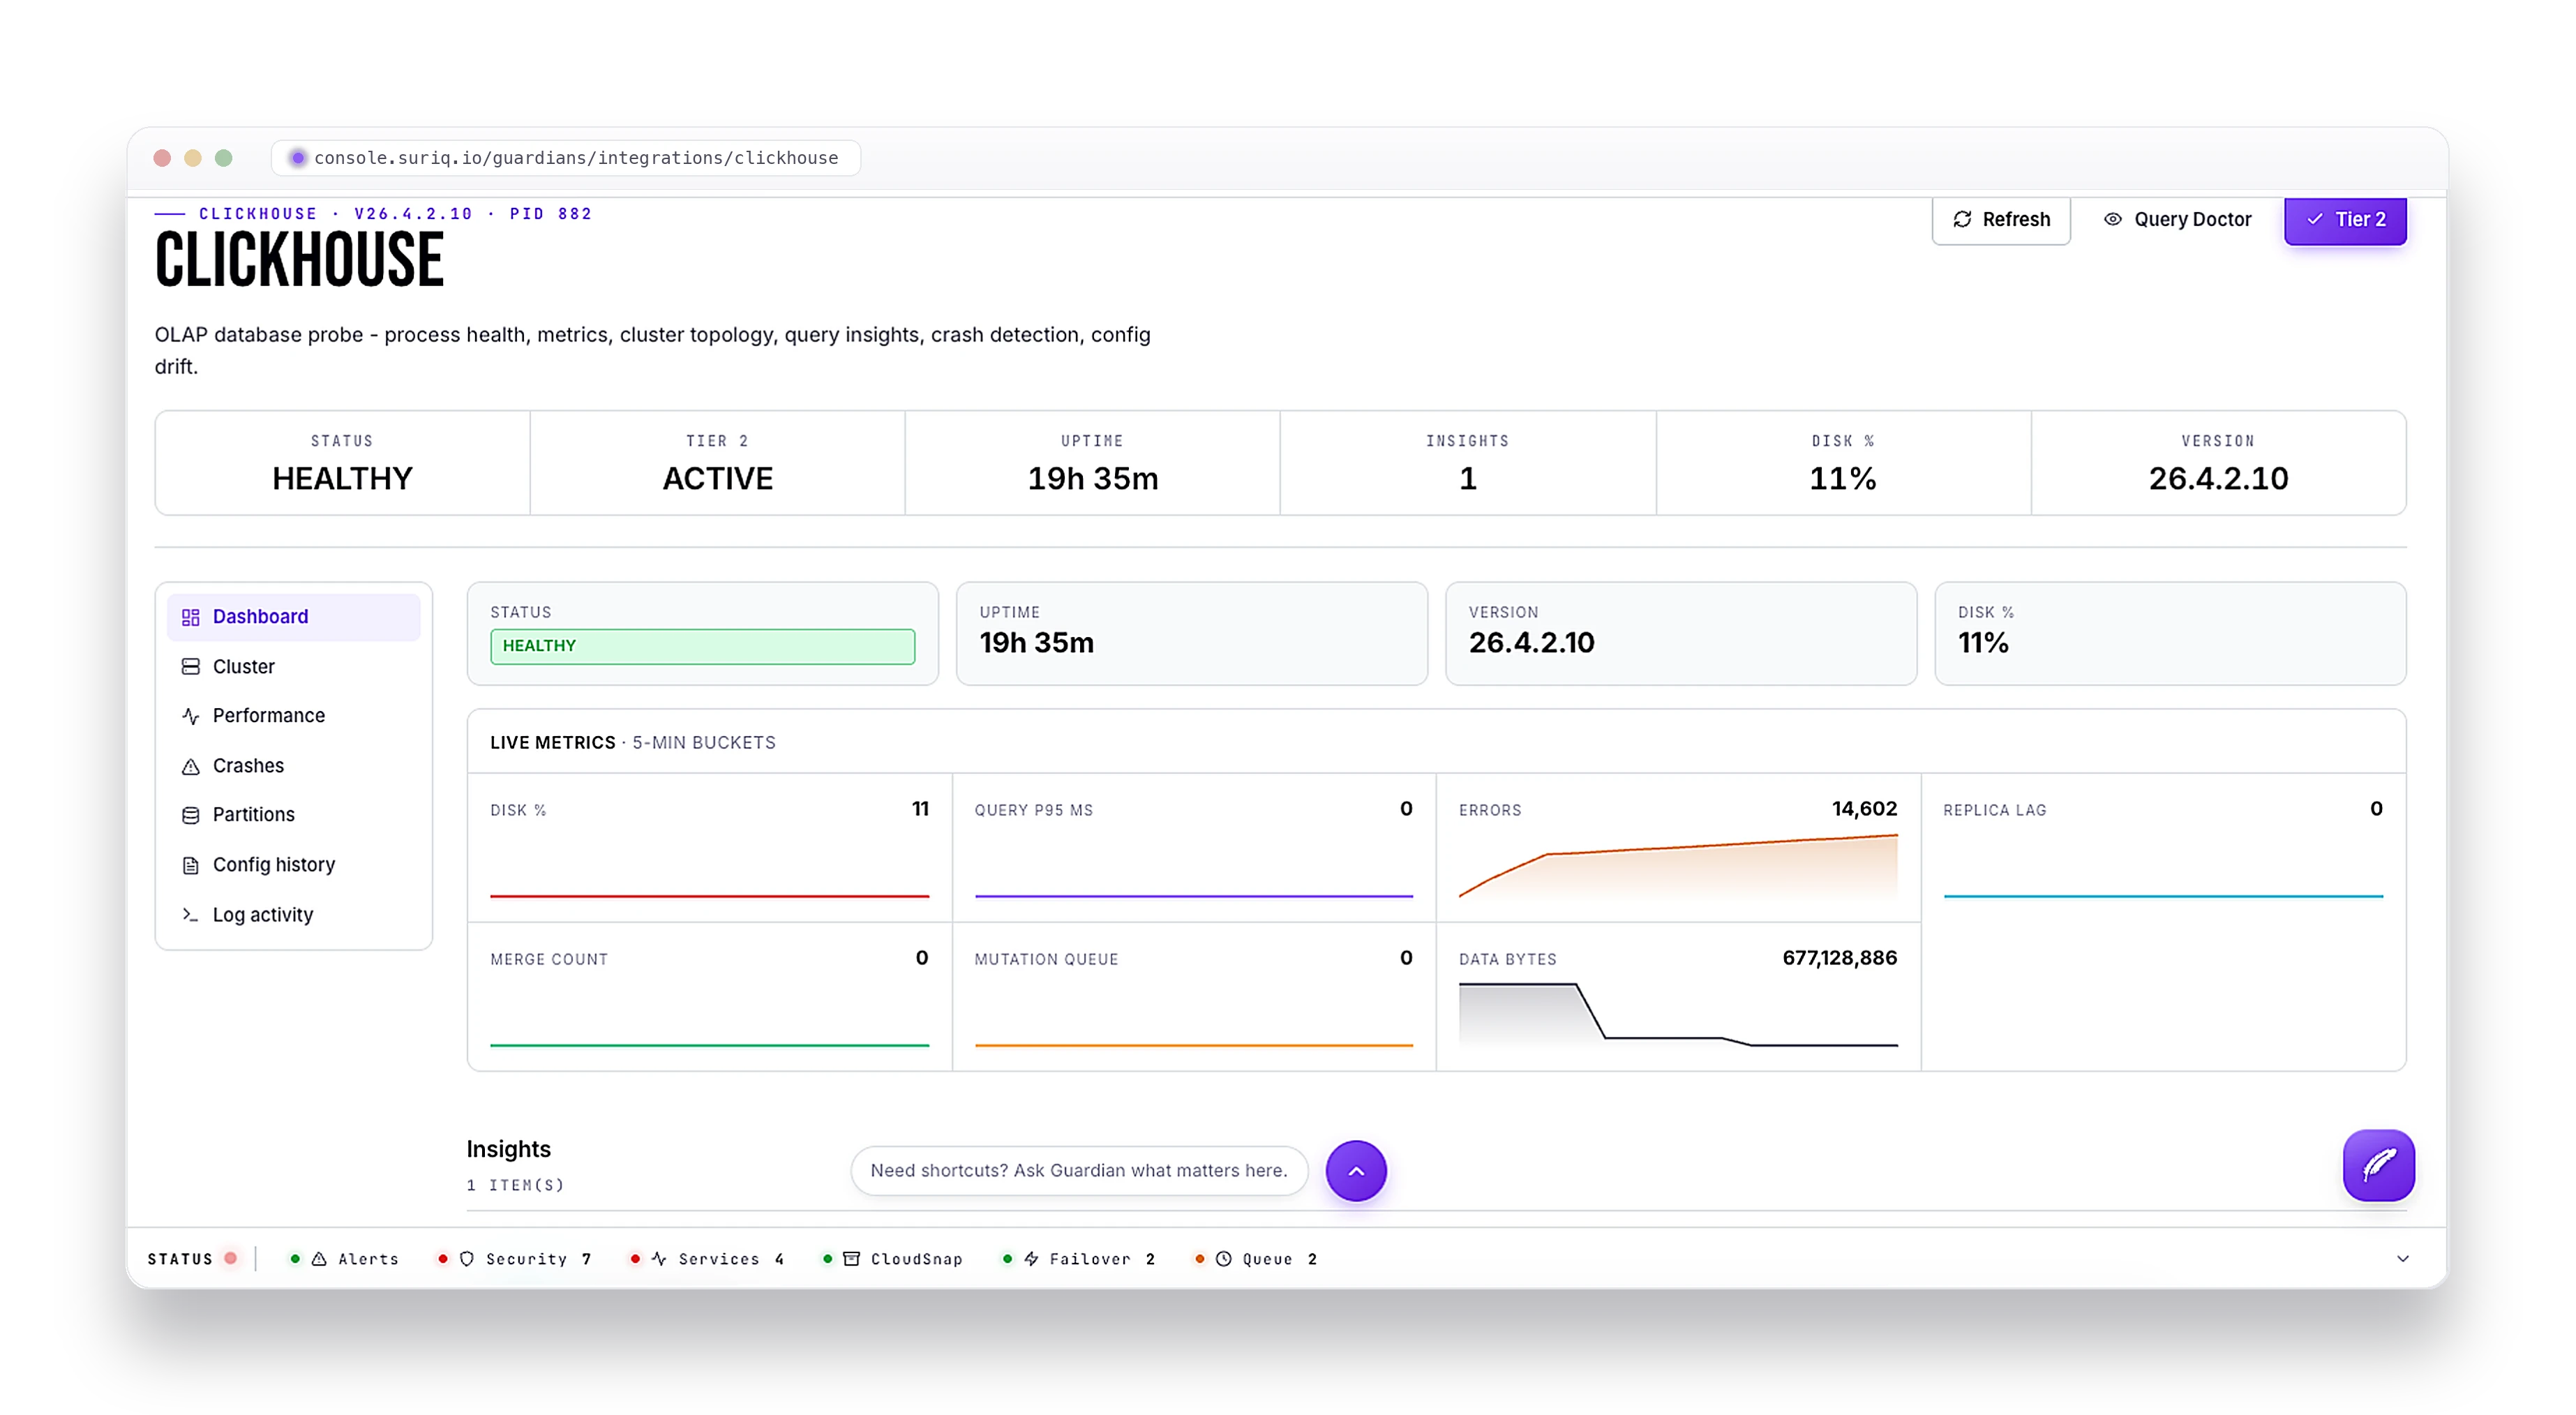
Task: Click the Log activity terminal icon
Action: (190, 915)
